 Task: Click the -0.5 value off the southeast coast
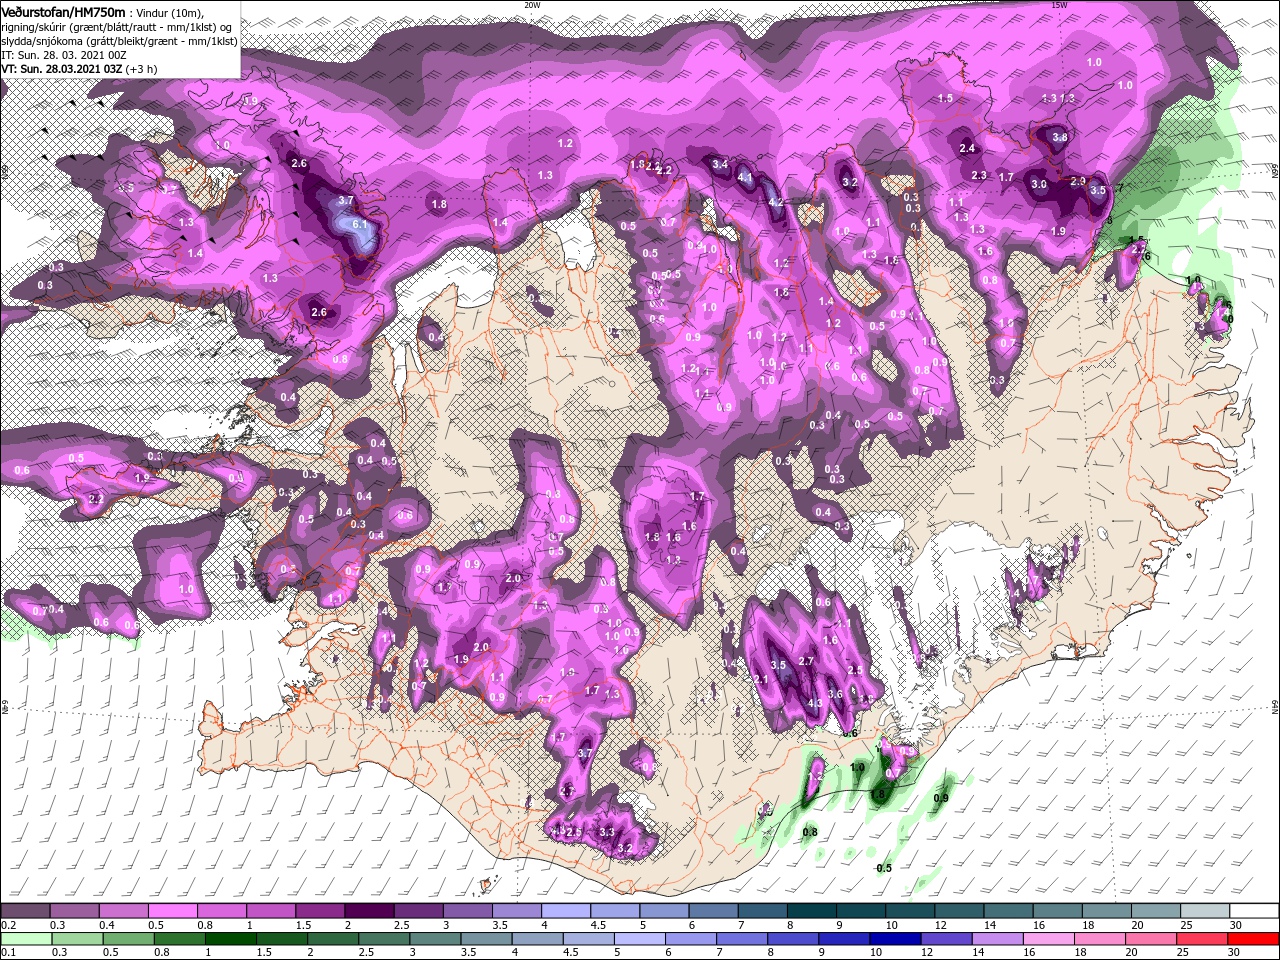point(882,868)
